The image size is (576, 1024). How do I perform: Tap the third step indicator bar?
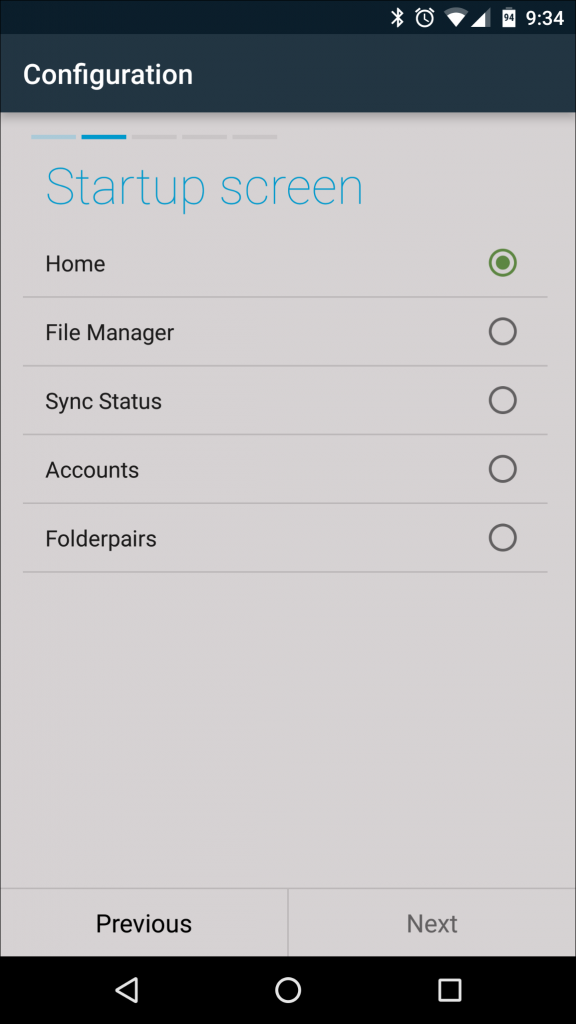pyautogui.click(x=153, y=137)
